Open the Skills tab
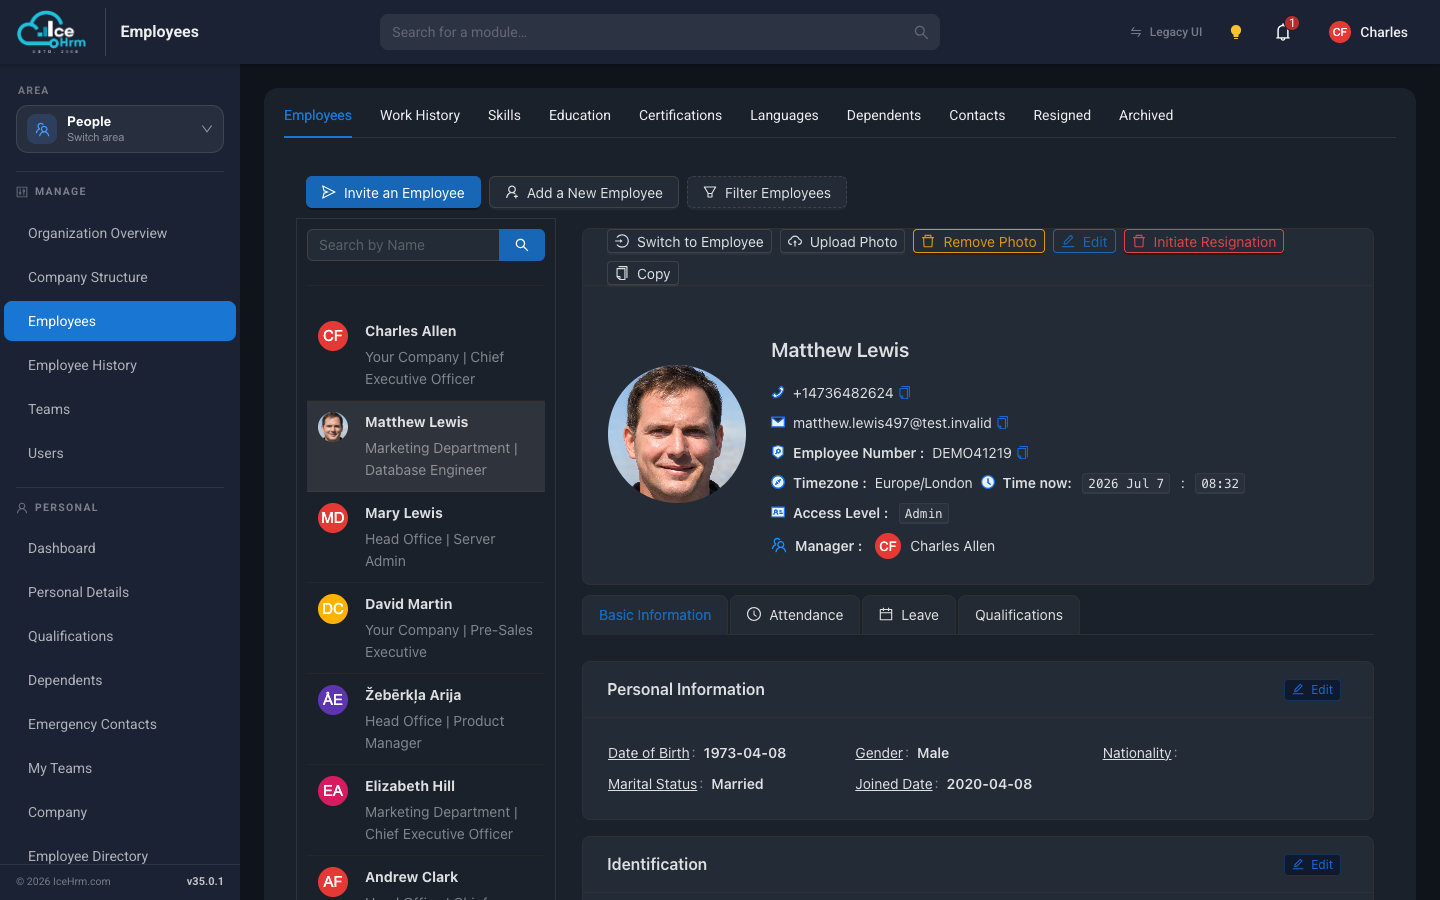The height and width of the screenshot is (900, 1440). coord(504,115)
